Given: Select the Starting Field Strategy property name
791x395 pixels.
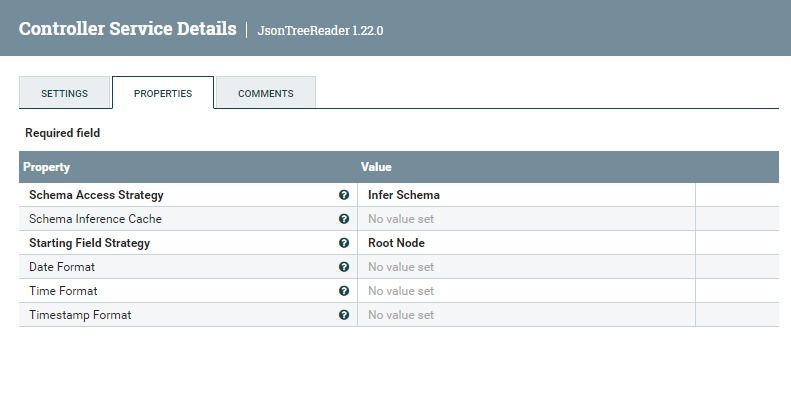Looking at the screenshot, I should (90, 243).
